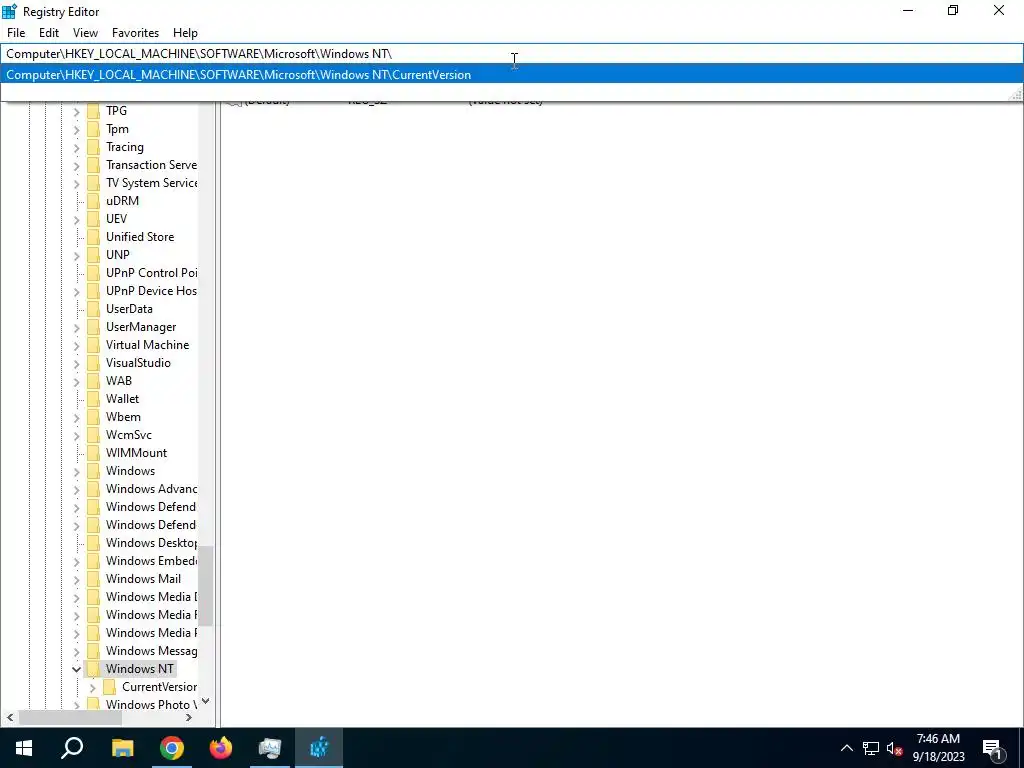Select the Windows NT folder icon

tap(93, 668)
